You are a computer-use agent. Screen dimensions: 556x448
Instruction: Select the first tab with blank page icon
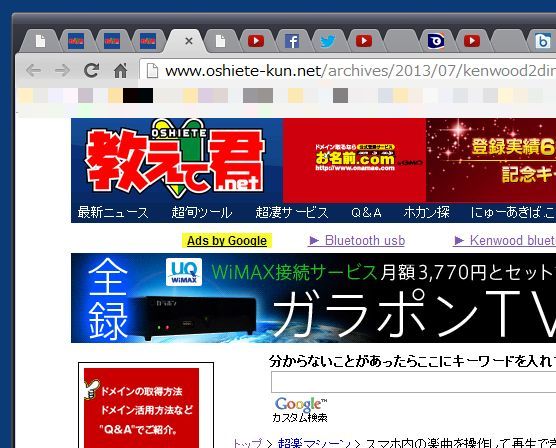[x=40, y=41]
